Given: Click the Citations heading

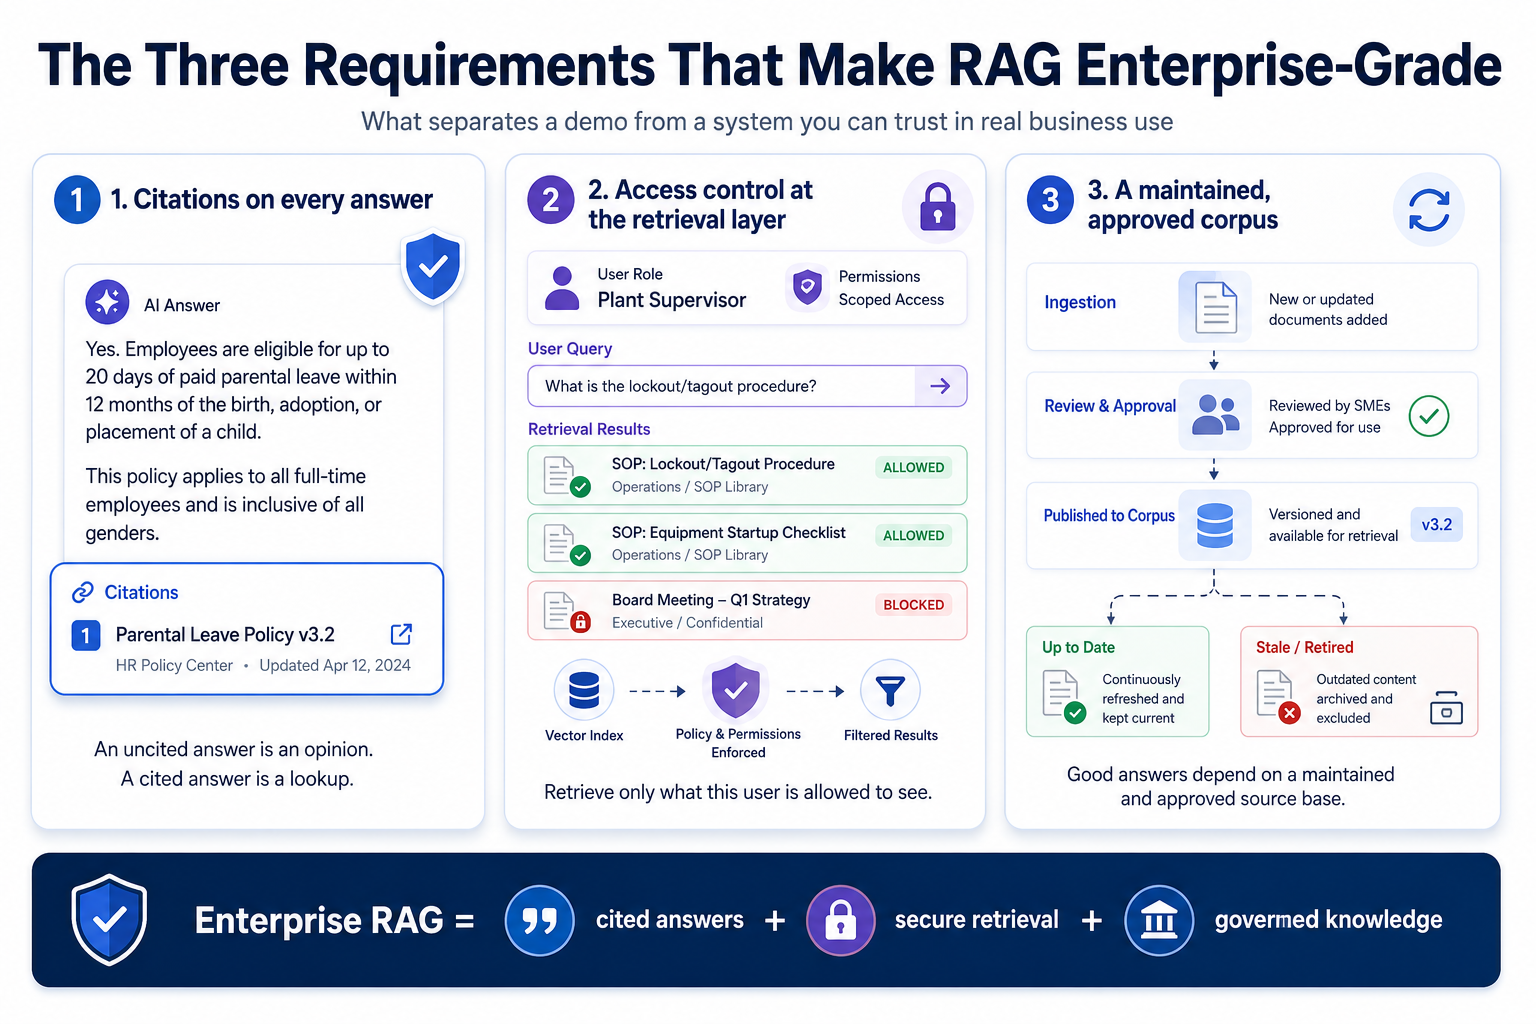Looking at the screenshot, I should (x=141, y=592).
